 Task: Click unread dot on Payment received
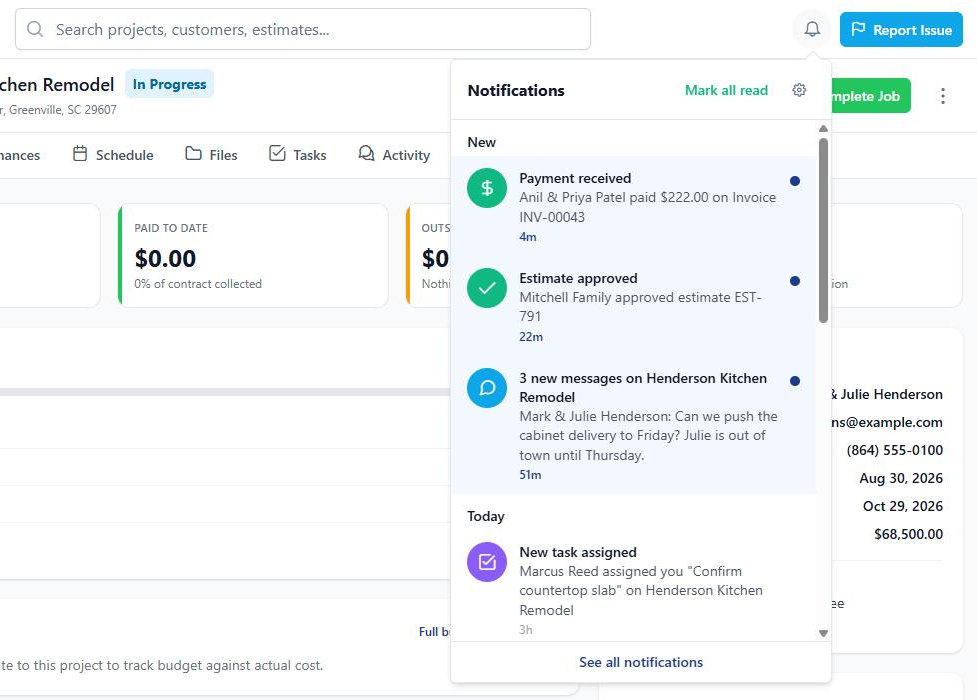tap(794, 181)
